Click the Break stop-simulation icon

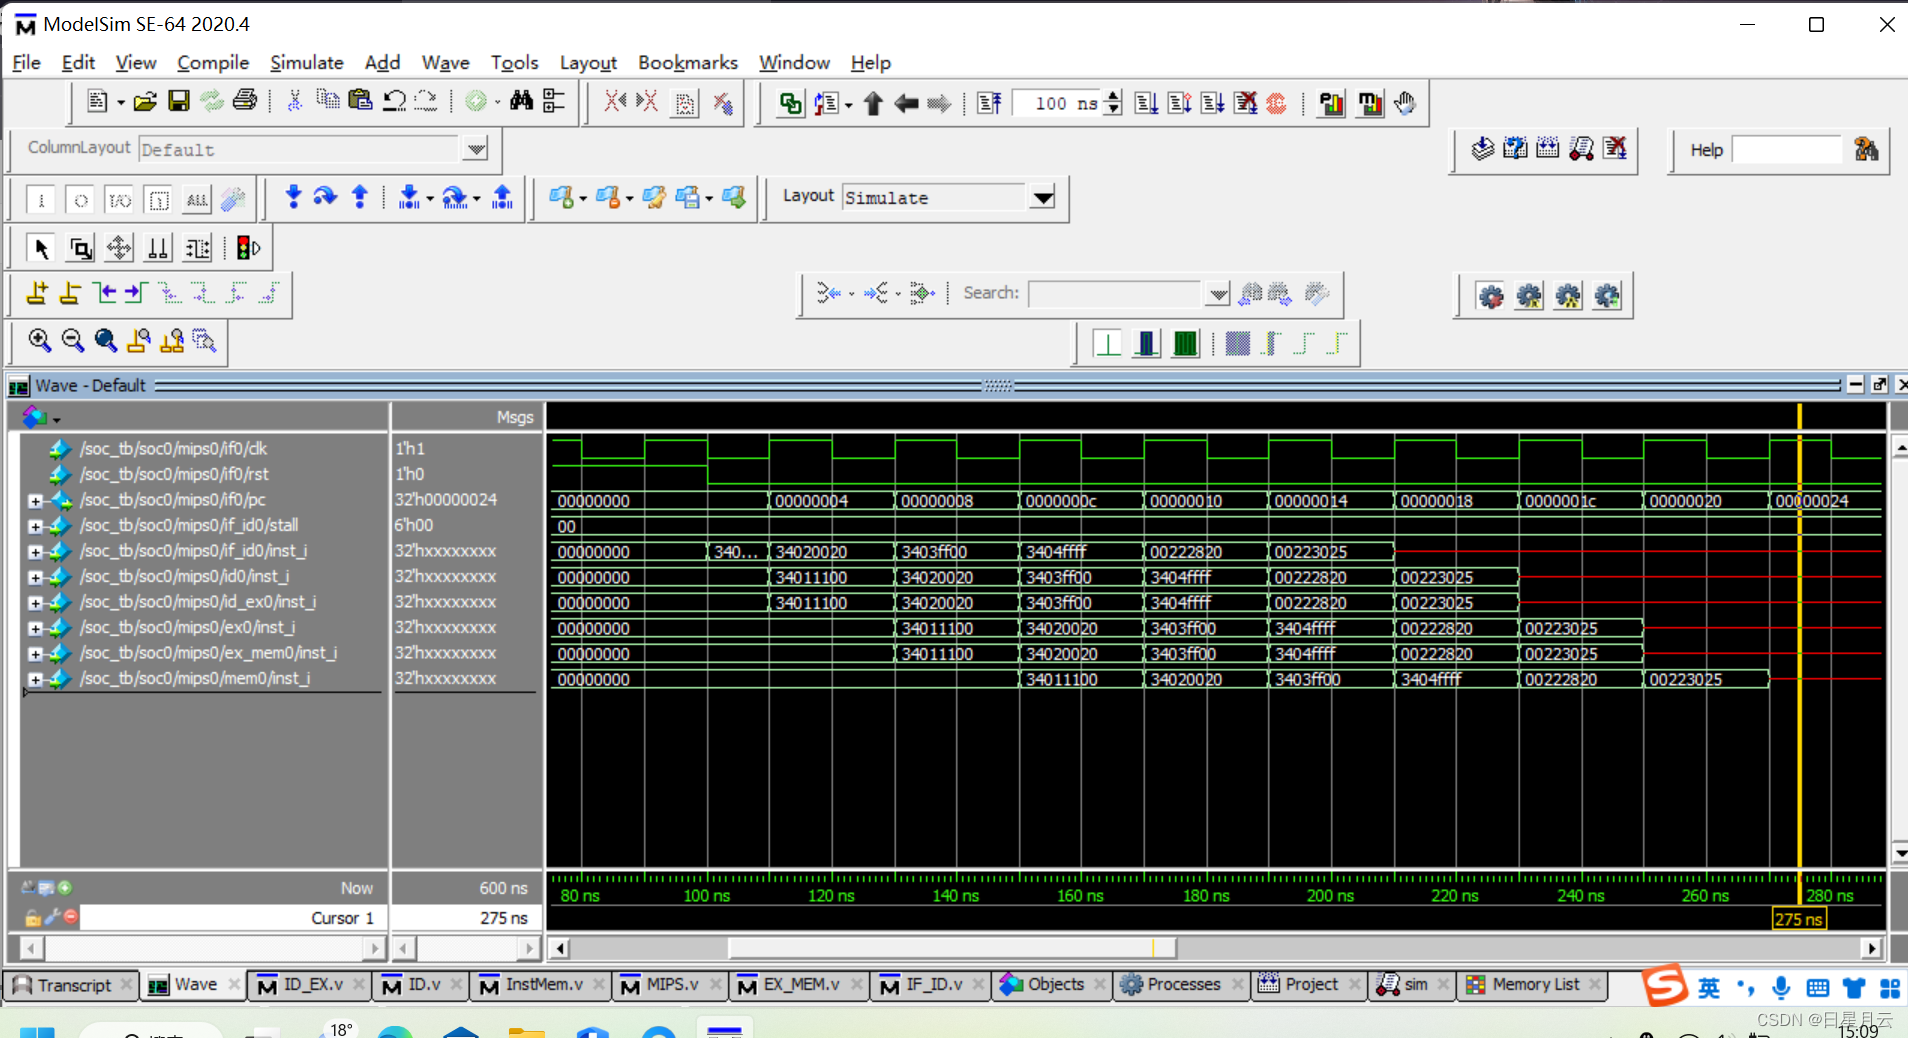(x=1245, y=103)
